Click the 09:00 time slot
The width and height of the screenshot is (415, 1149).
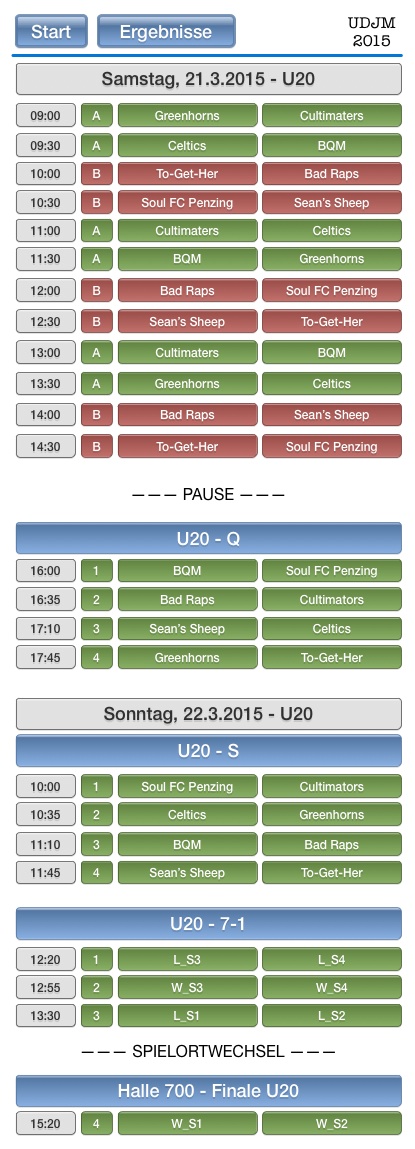[45, 116]
